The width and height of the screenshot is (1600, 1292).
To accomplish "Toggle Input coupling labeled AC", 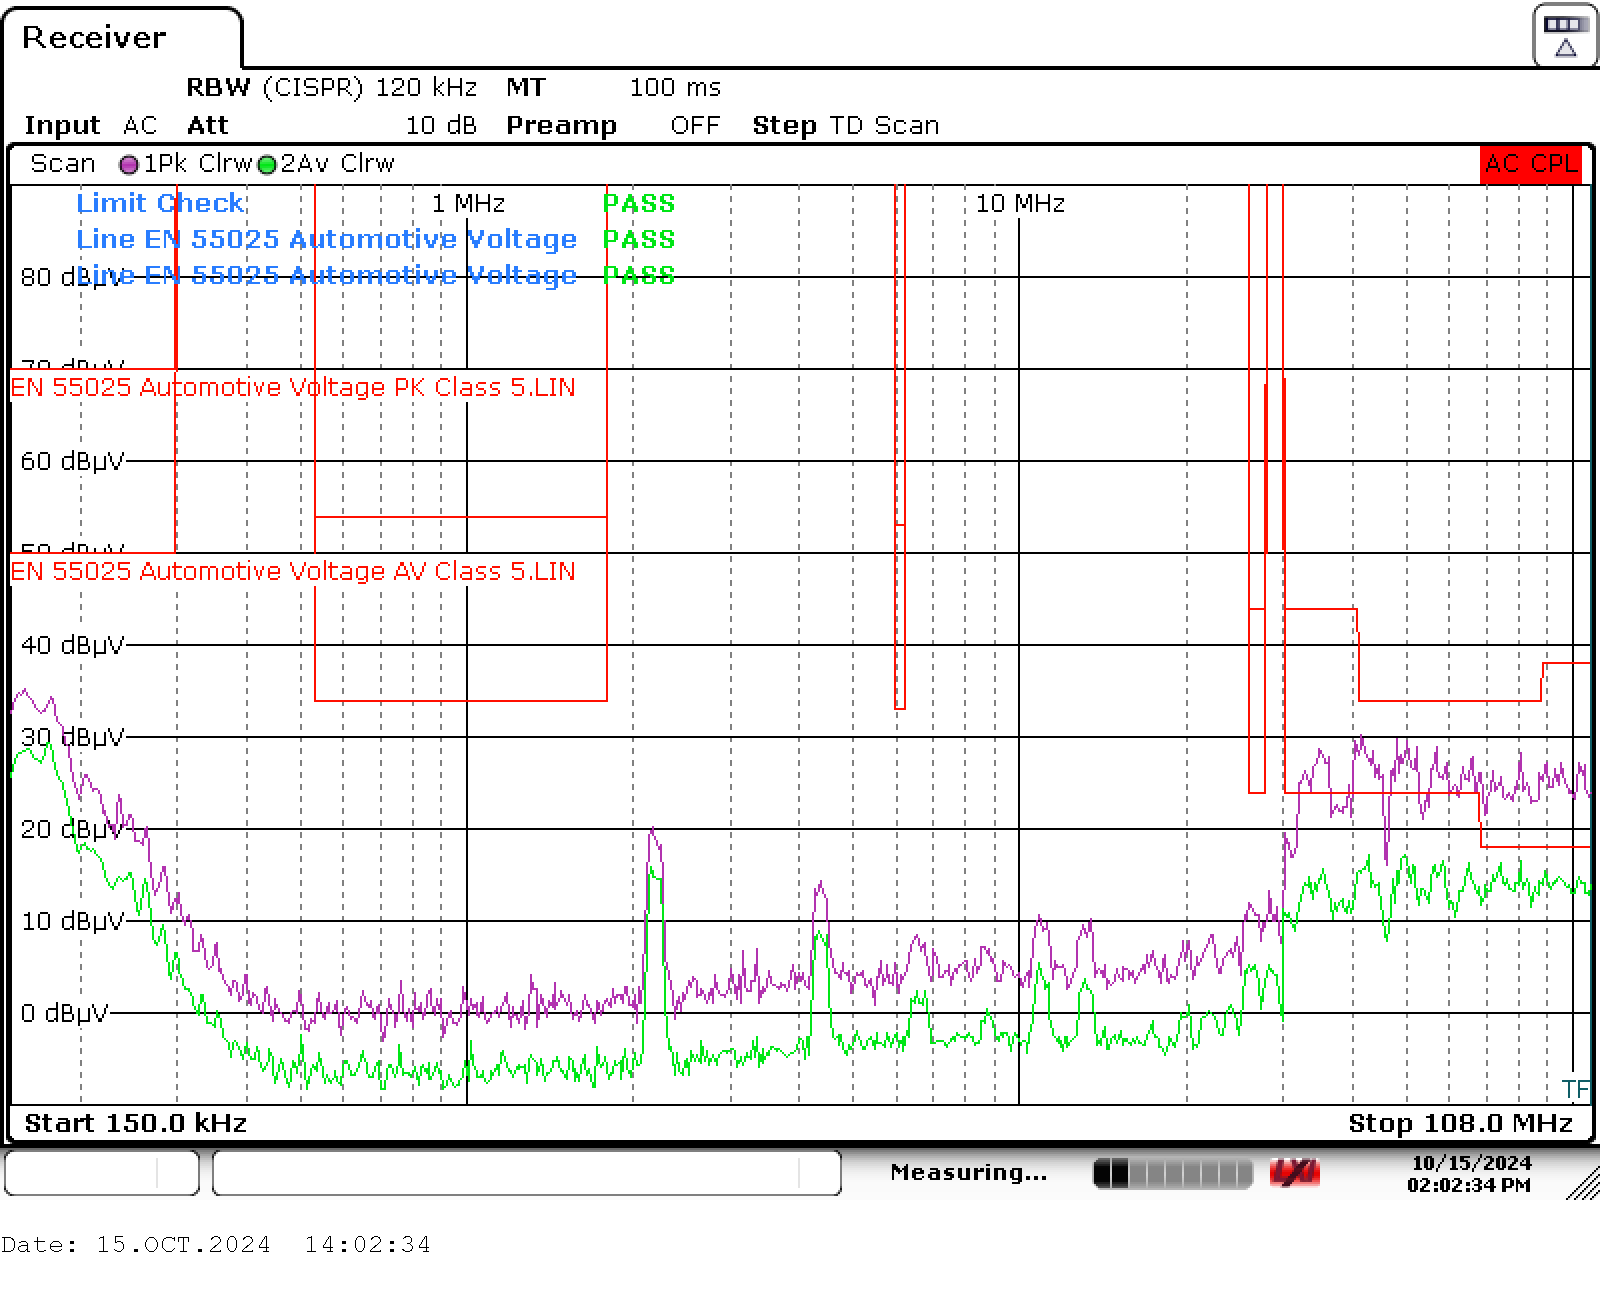I will (x=139, y=124).
